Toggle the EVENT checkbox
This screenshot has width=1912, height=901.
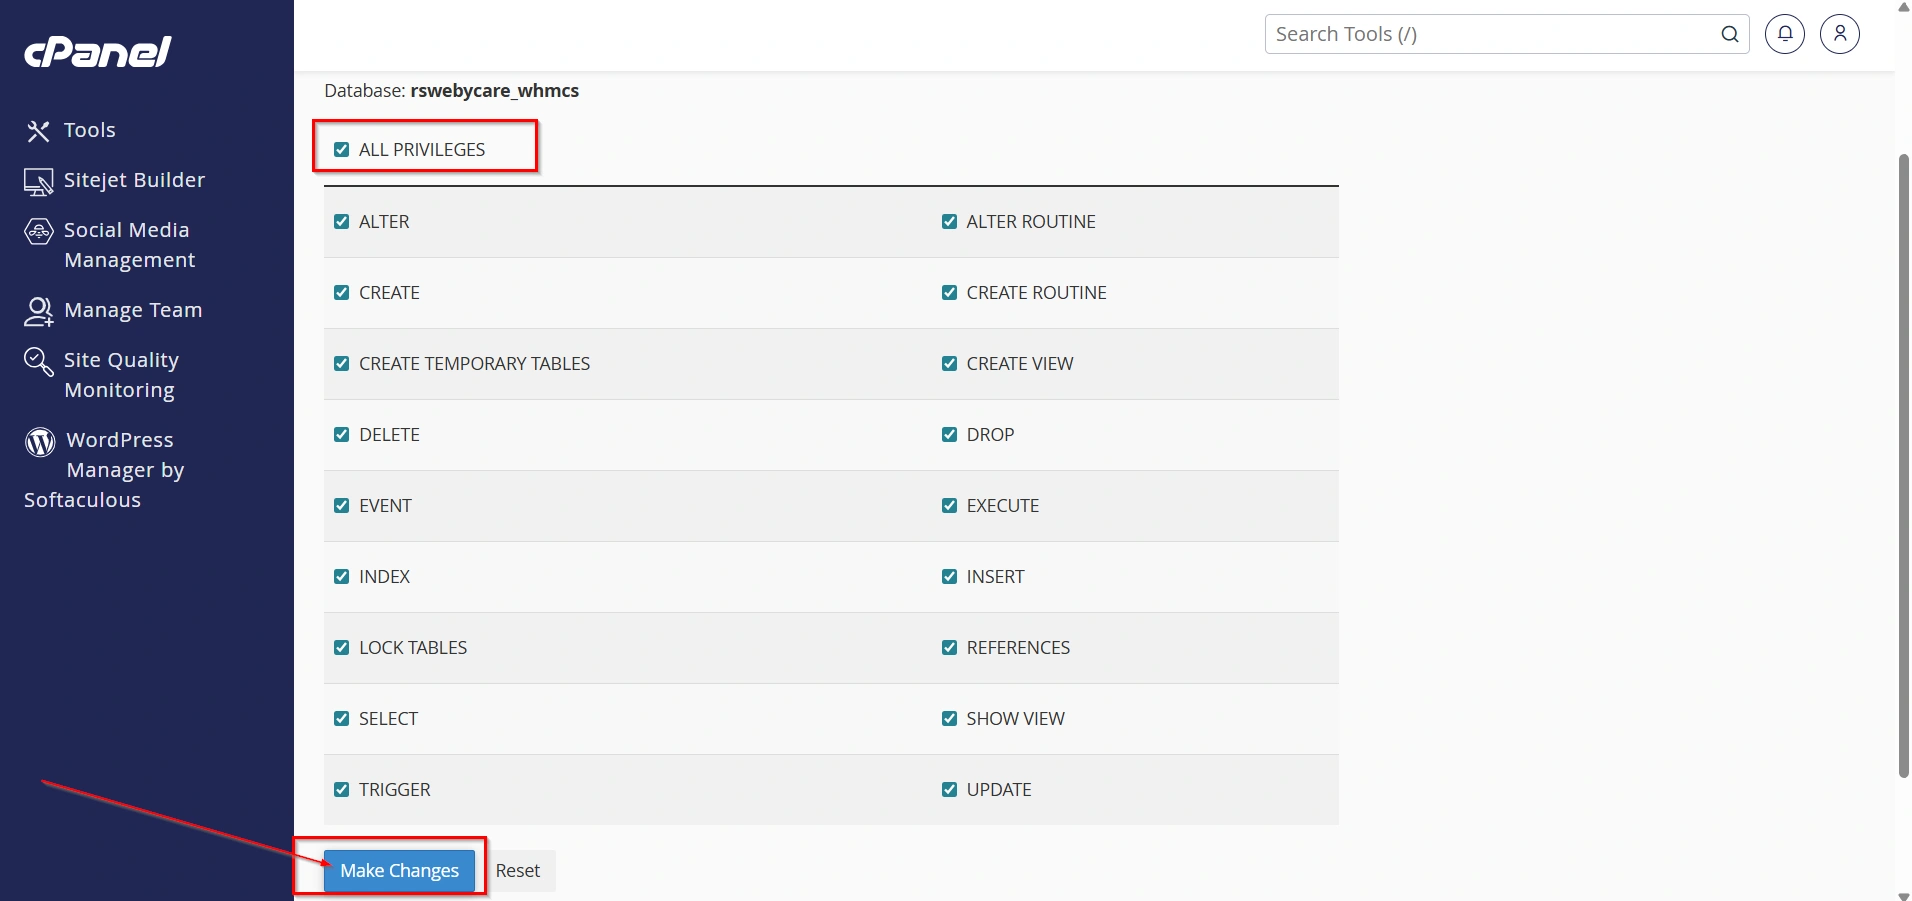click(341, 506)
